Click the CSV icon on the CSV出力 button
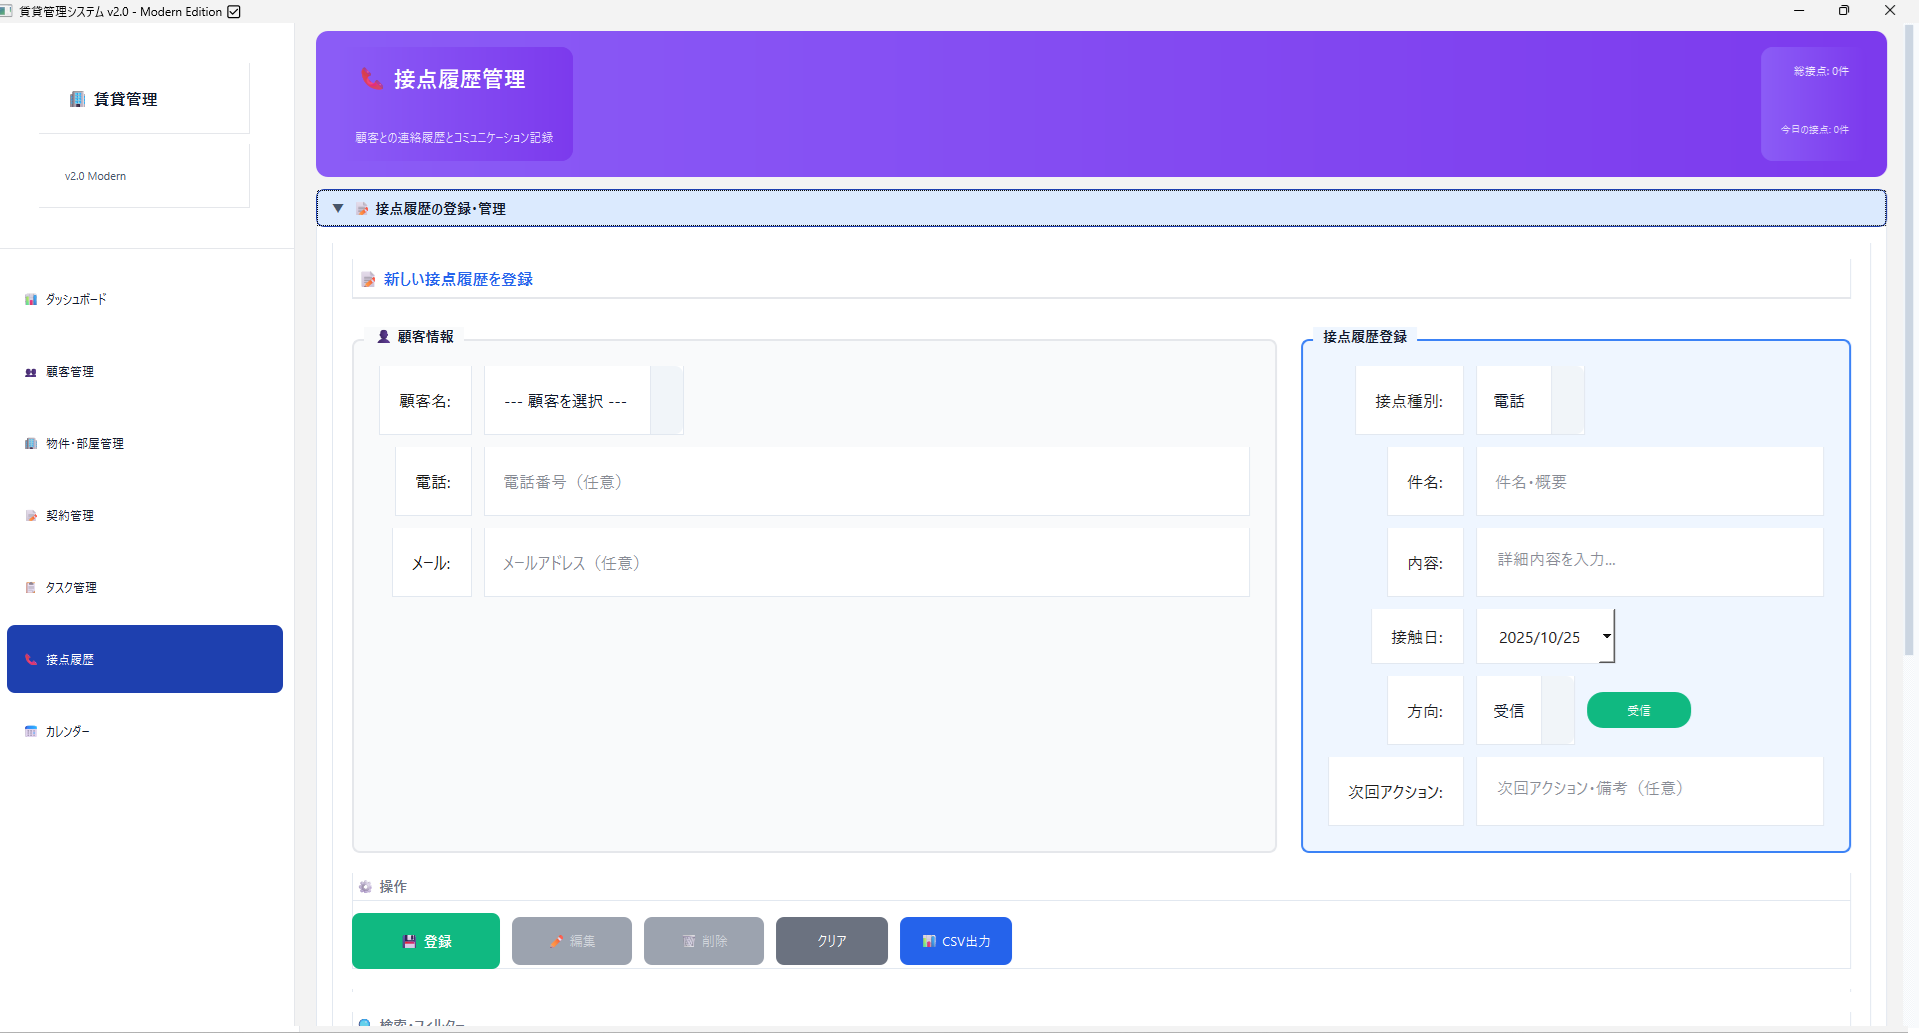The image size is (1919, 1033). pos(928,940)
